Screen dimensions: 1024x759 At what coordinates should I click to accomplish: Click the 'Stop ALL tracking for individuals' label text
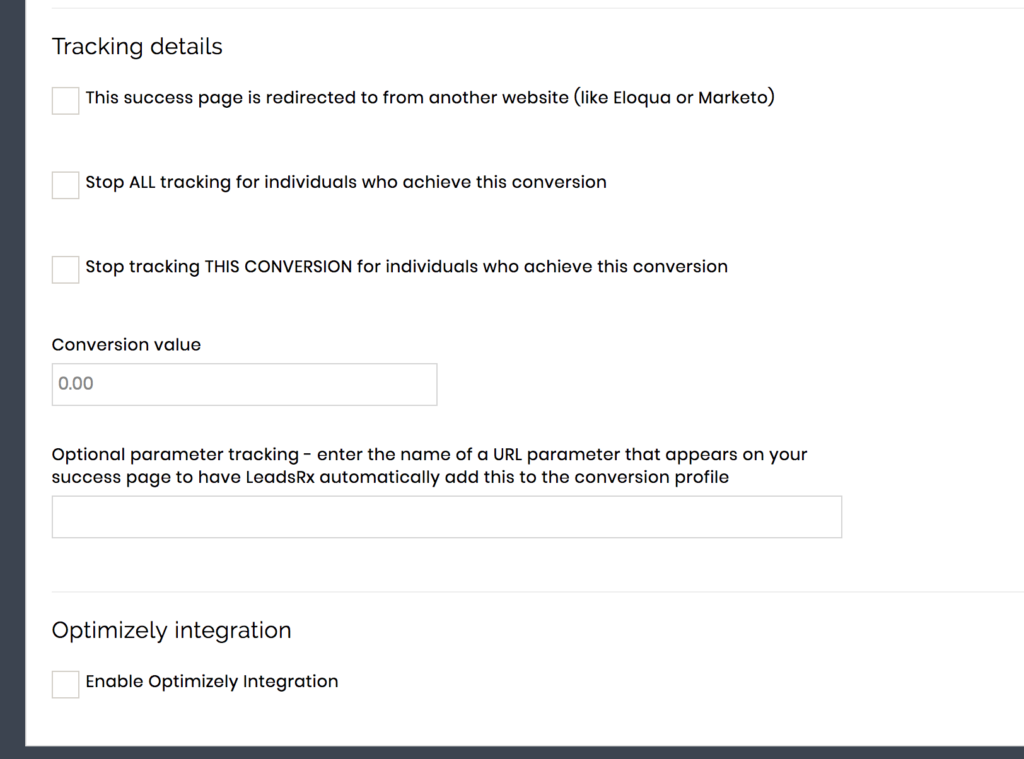coord(345,182)
